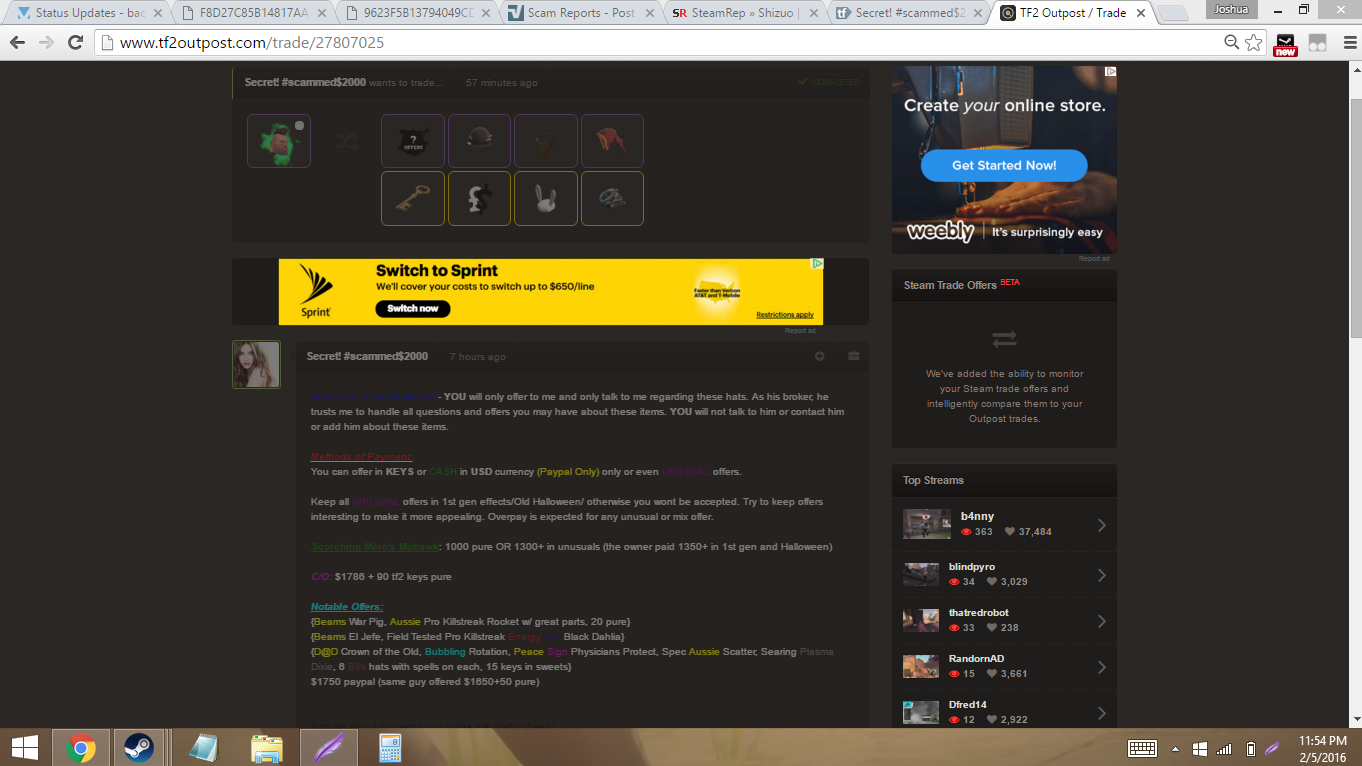Screen dimensions: 1362x766
Task: Show hidden system tray icons
Action: pyautogui.click(x=1175, y=748)
